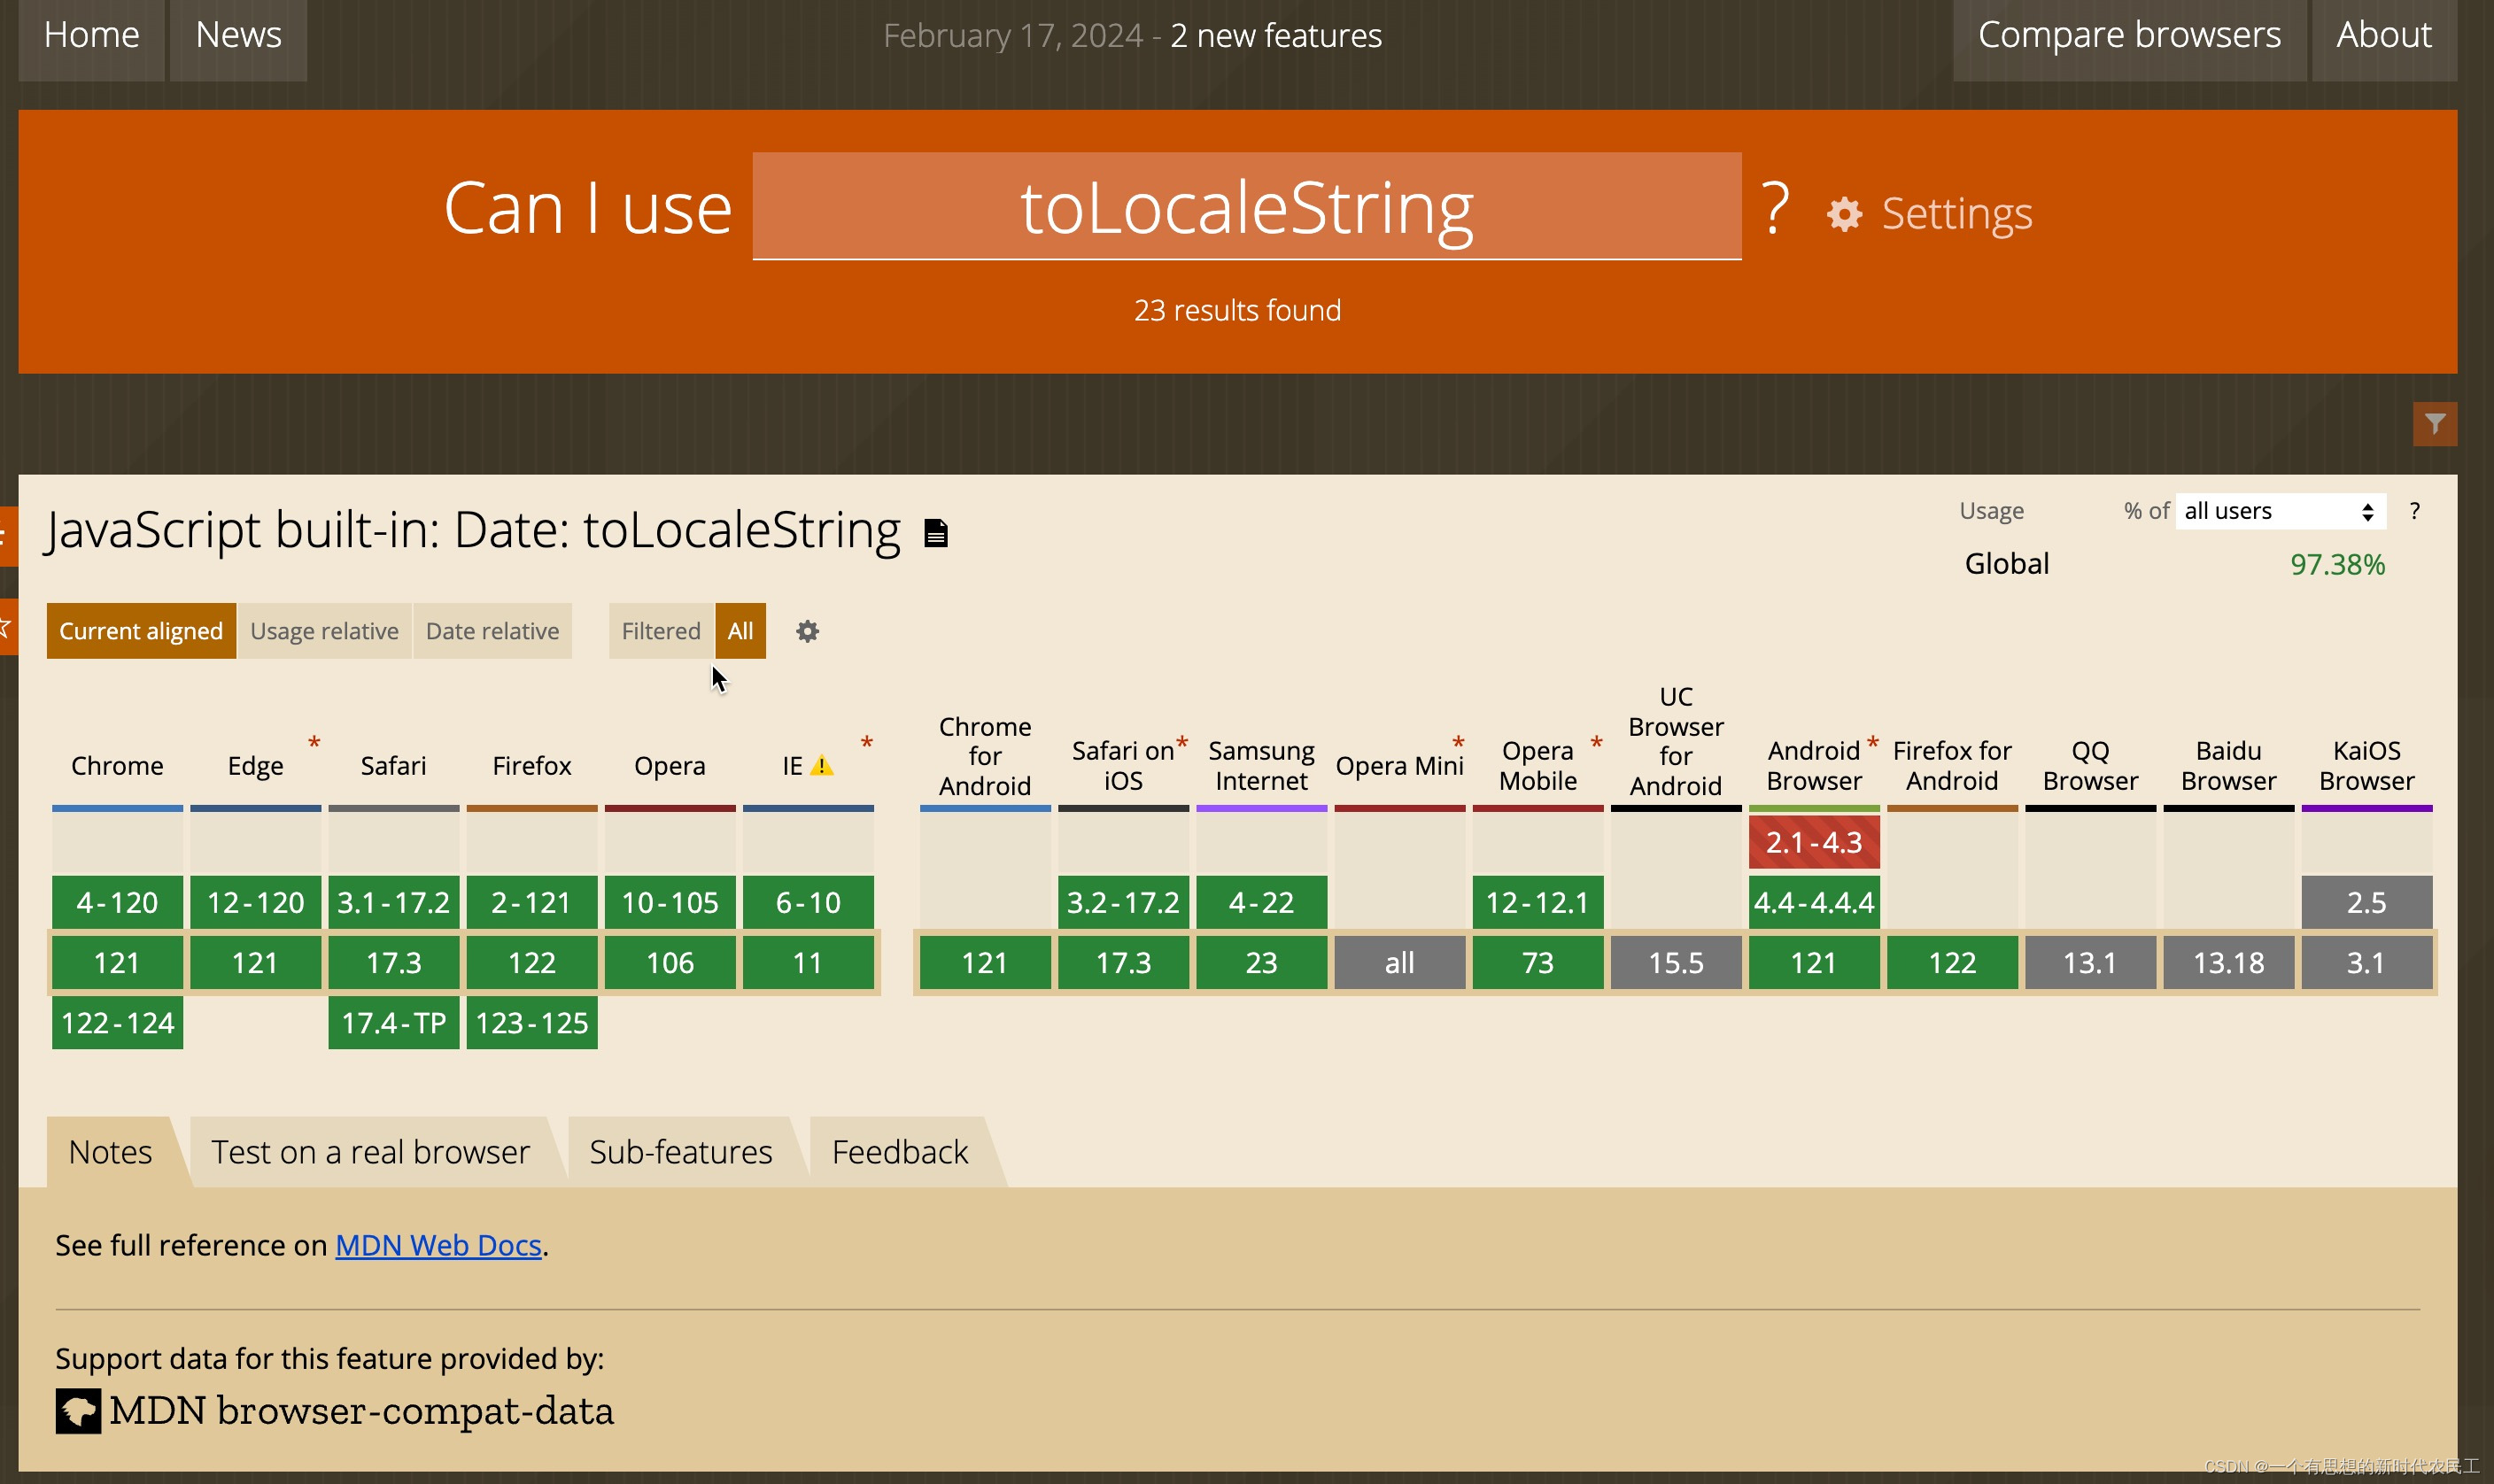Toggle the Date relative view button

[491, 630]
